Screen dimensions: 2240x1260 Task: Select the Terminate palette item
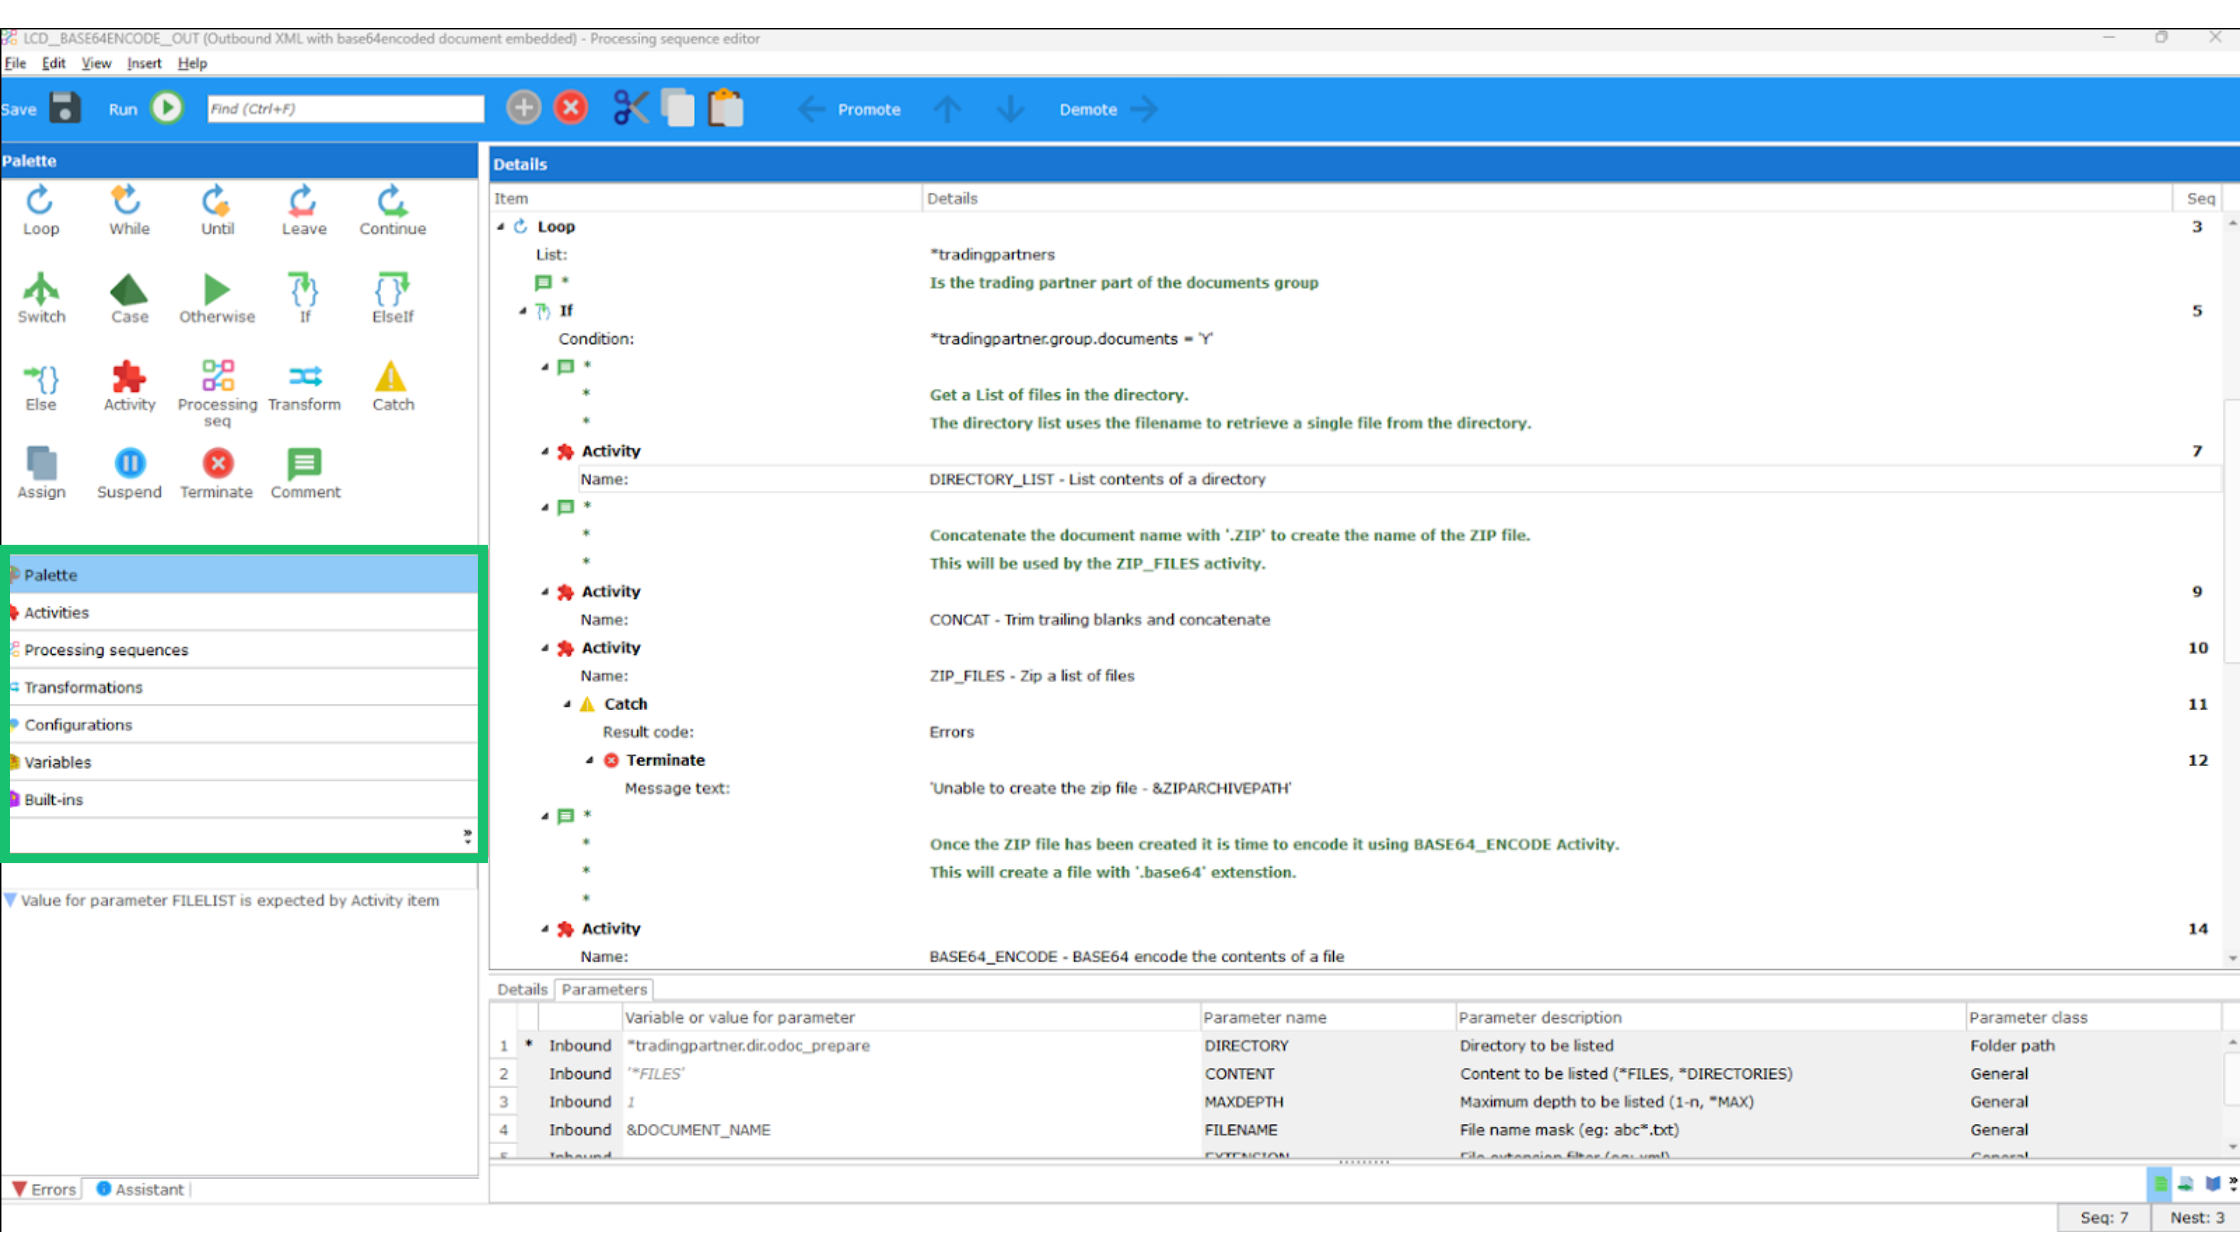(217, 474)
